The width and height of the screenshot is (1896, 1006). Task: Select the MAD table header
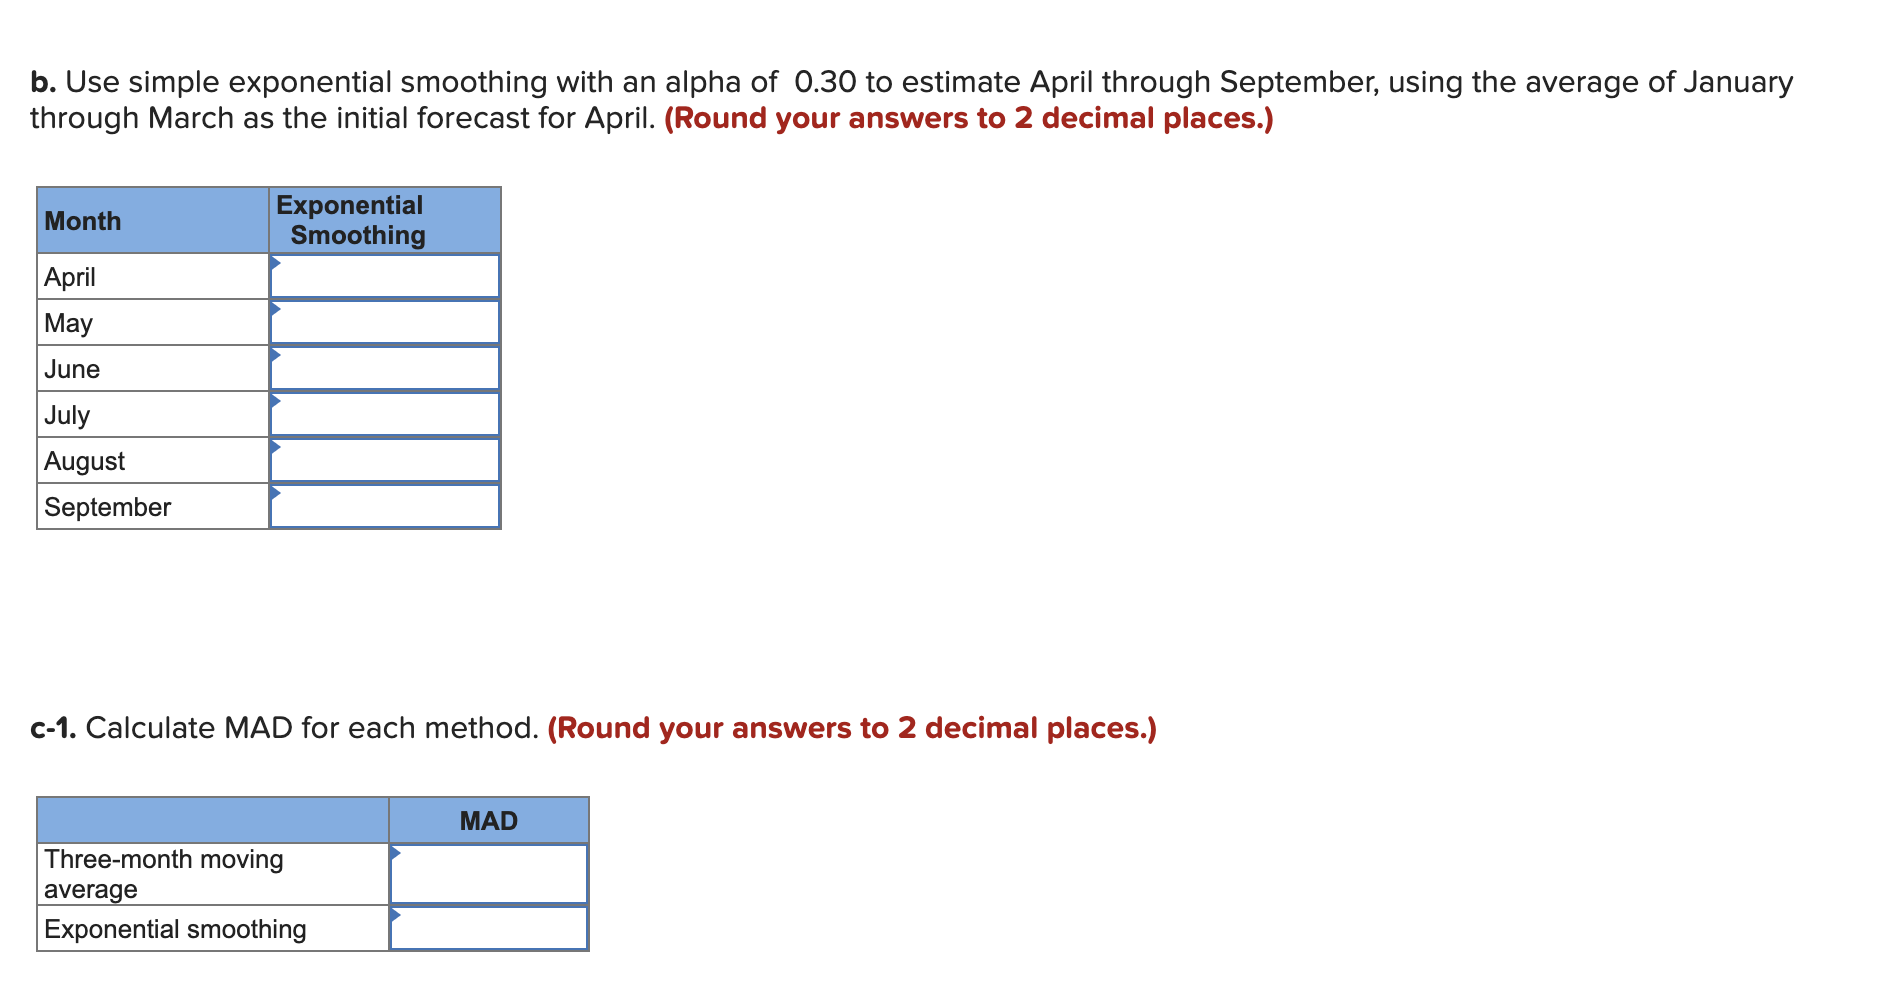(488, 819)
